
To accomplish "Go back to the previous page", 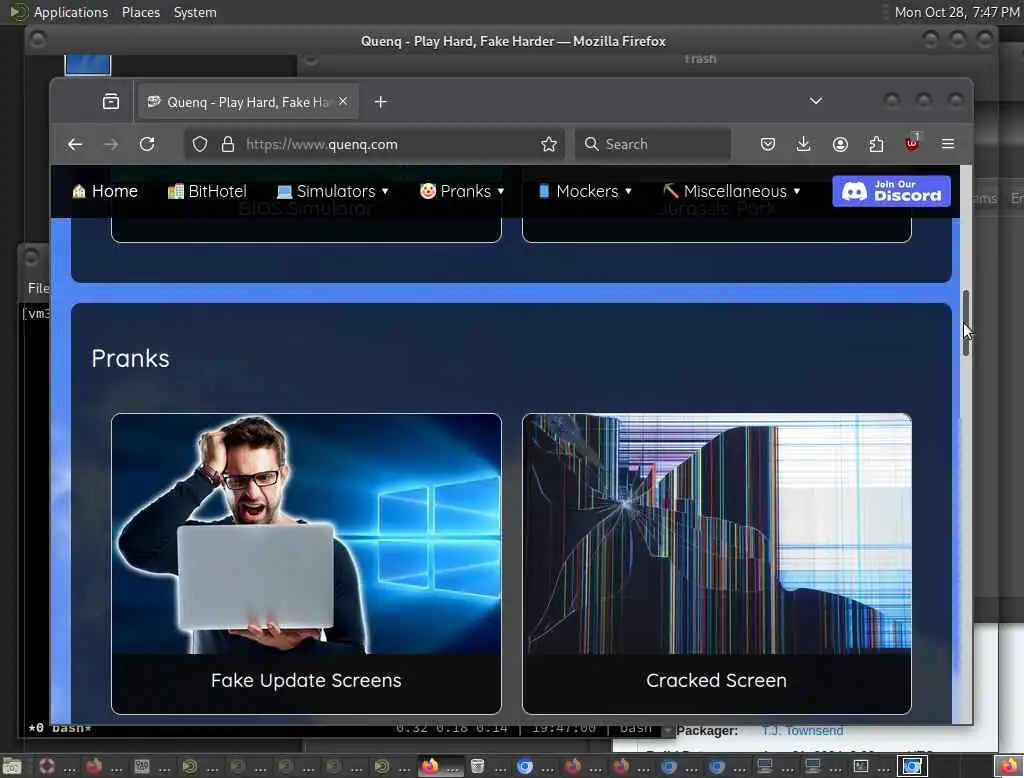I will [x=75, y=144].
